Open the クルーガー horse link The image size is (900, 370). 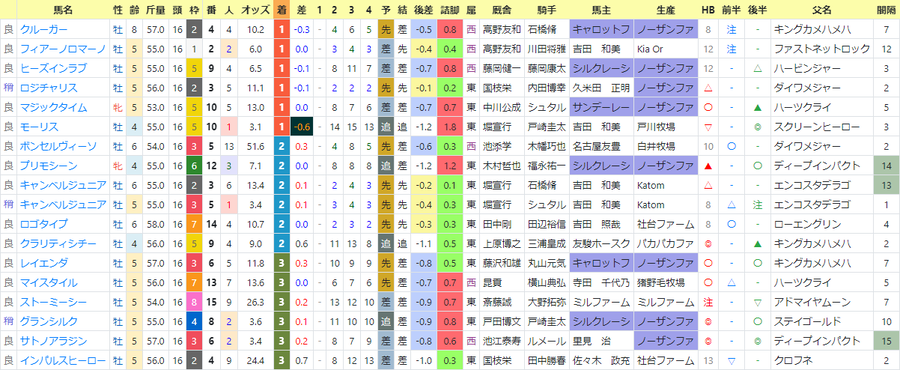pyautogui.click(x=44, y=29)
